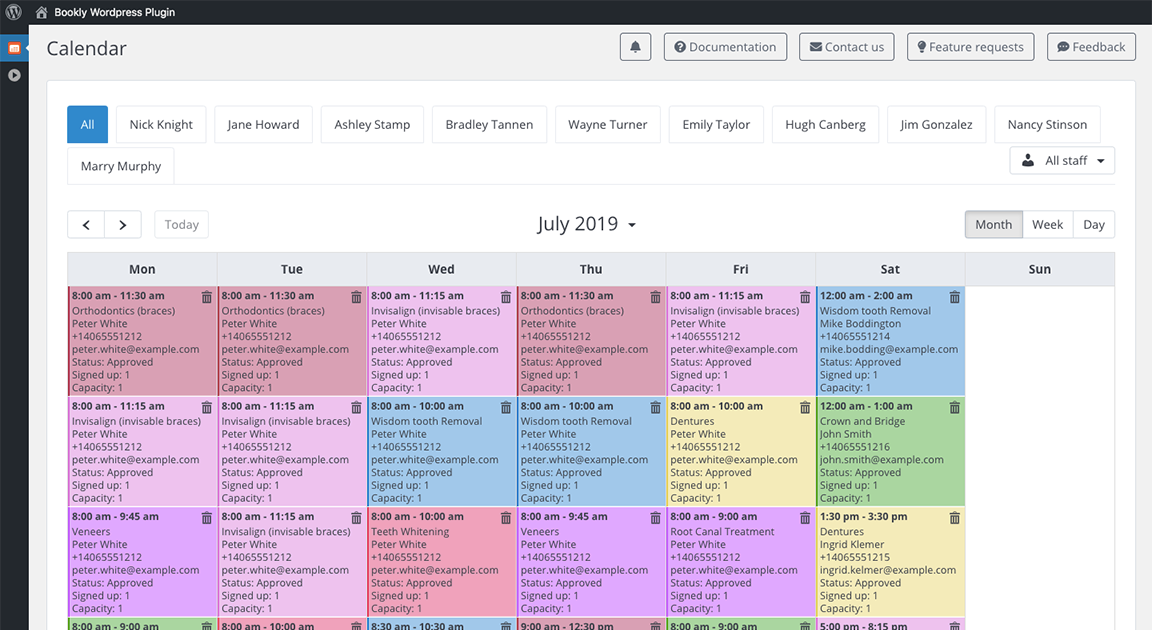Delete Tuesday third-row 8:00 - 11:15 am Invisalign appointment

pyautogui.click(x=356, y=518)
